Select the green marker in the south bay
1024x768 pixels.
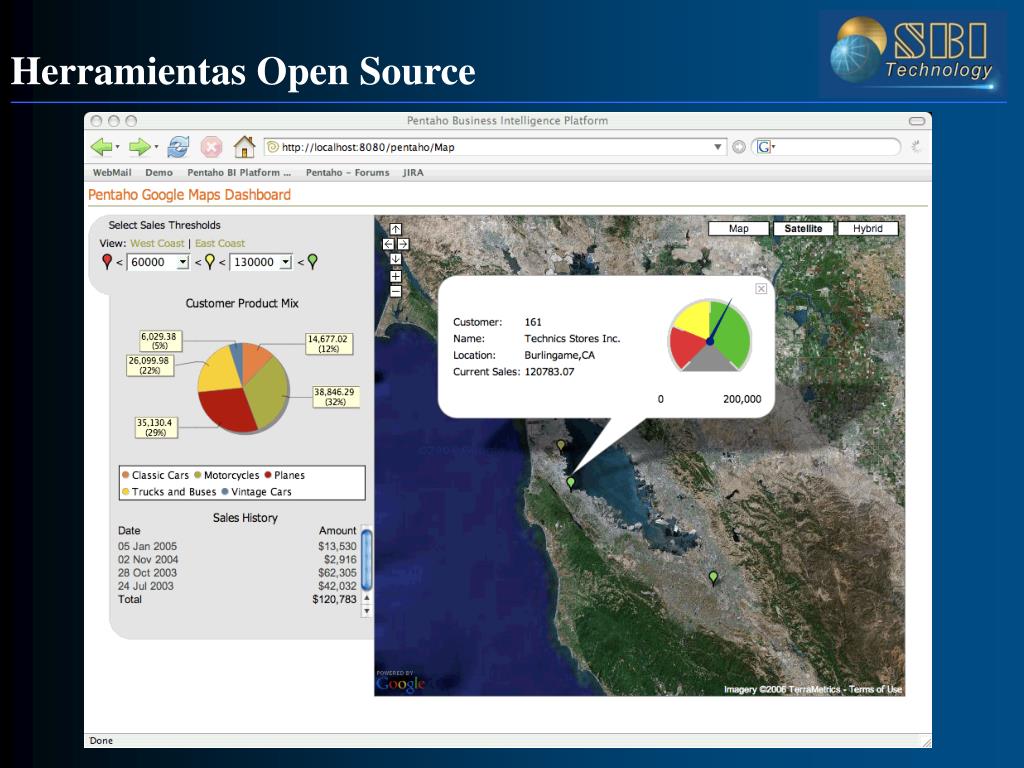click(x=713, y=578)
